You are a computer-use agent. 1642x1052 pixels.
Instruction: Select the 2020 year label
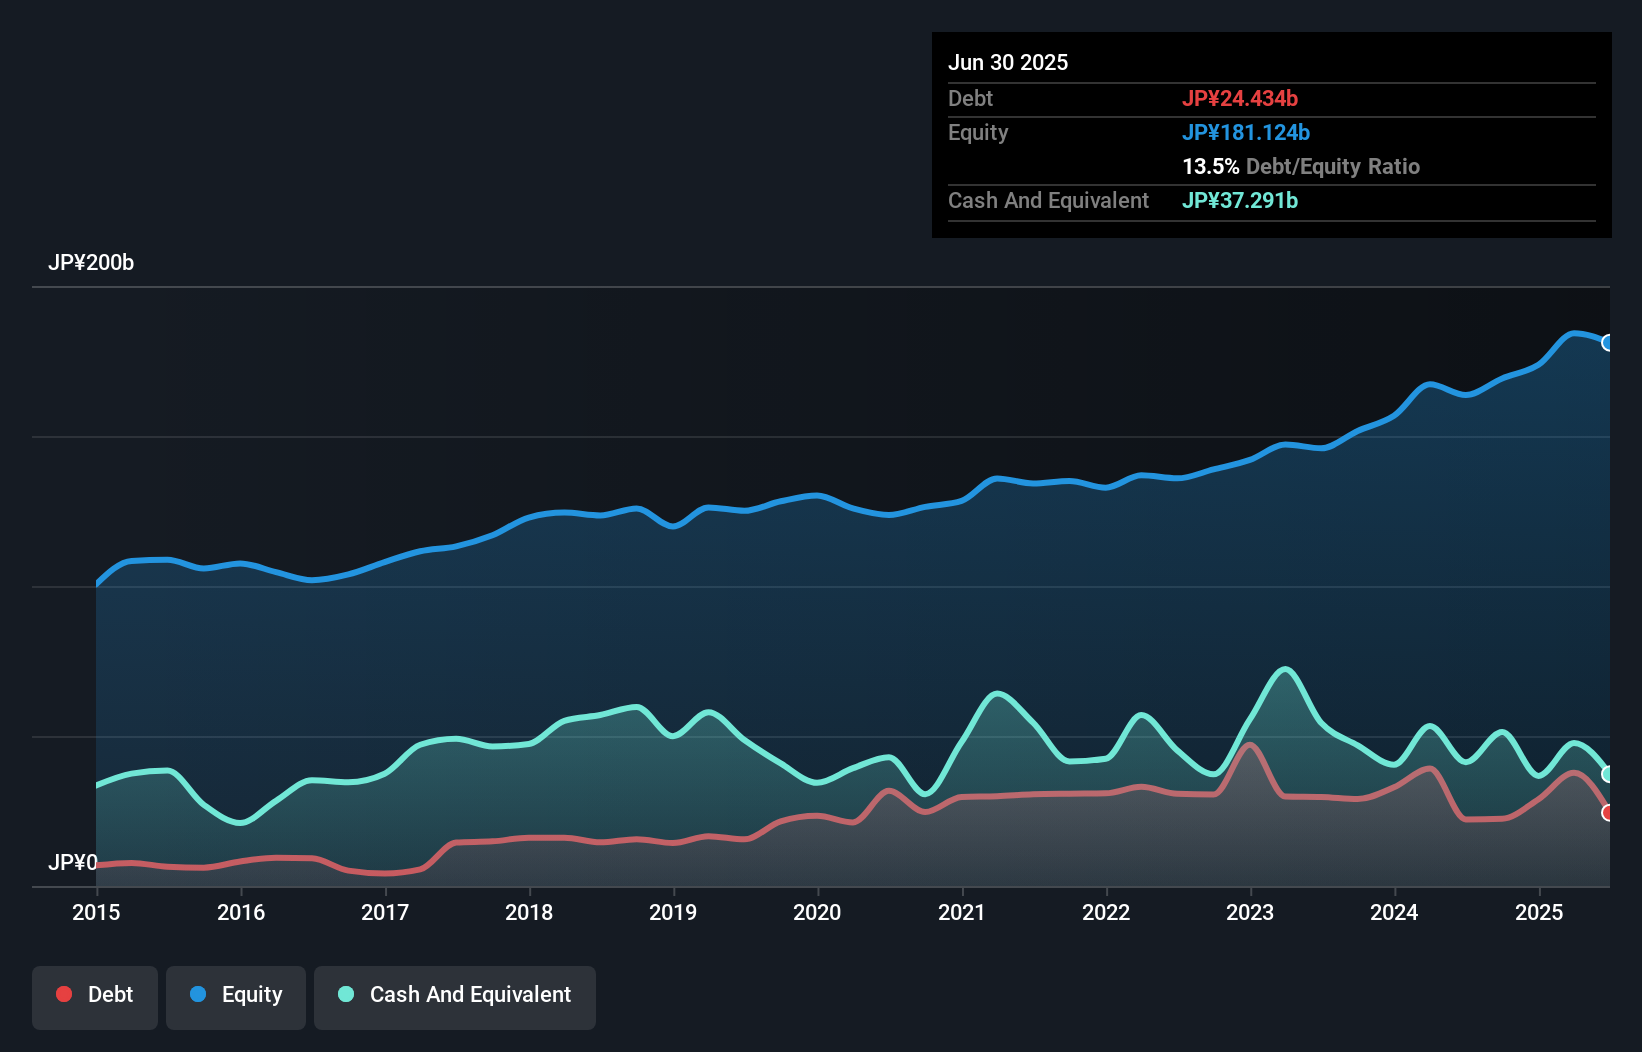pos(817,912)
